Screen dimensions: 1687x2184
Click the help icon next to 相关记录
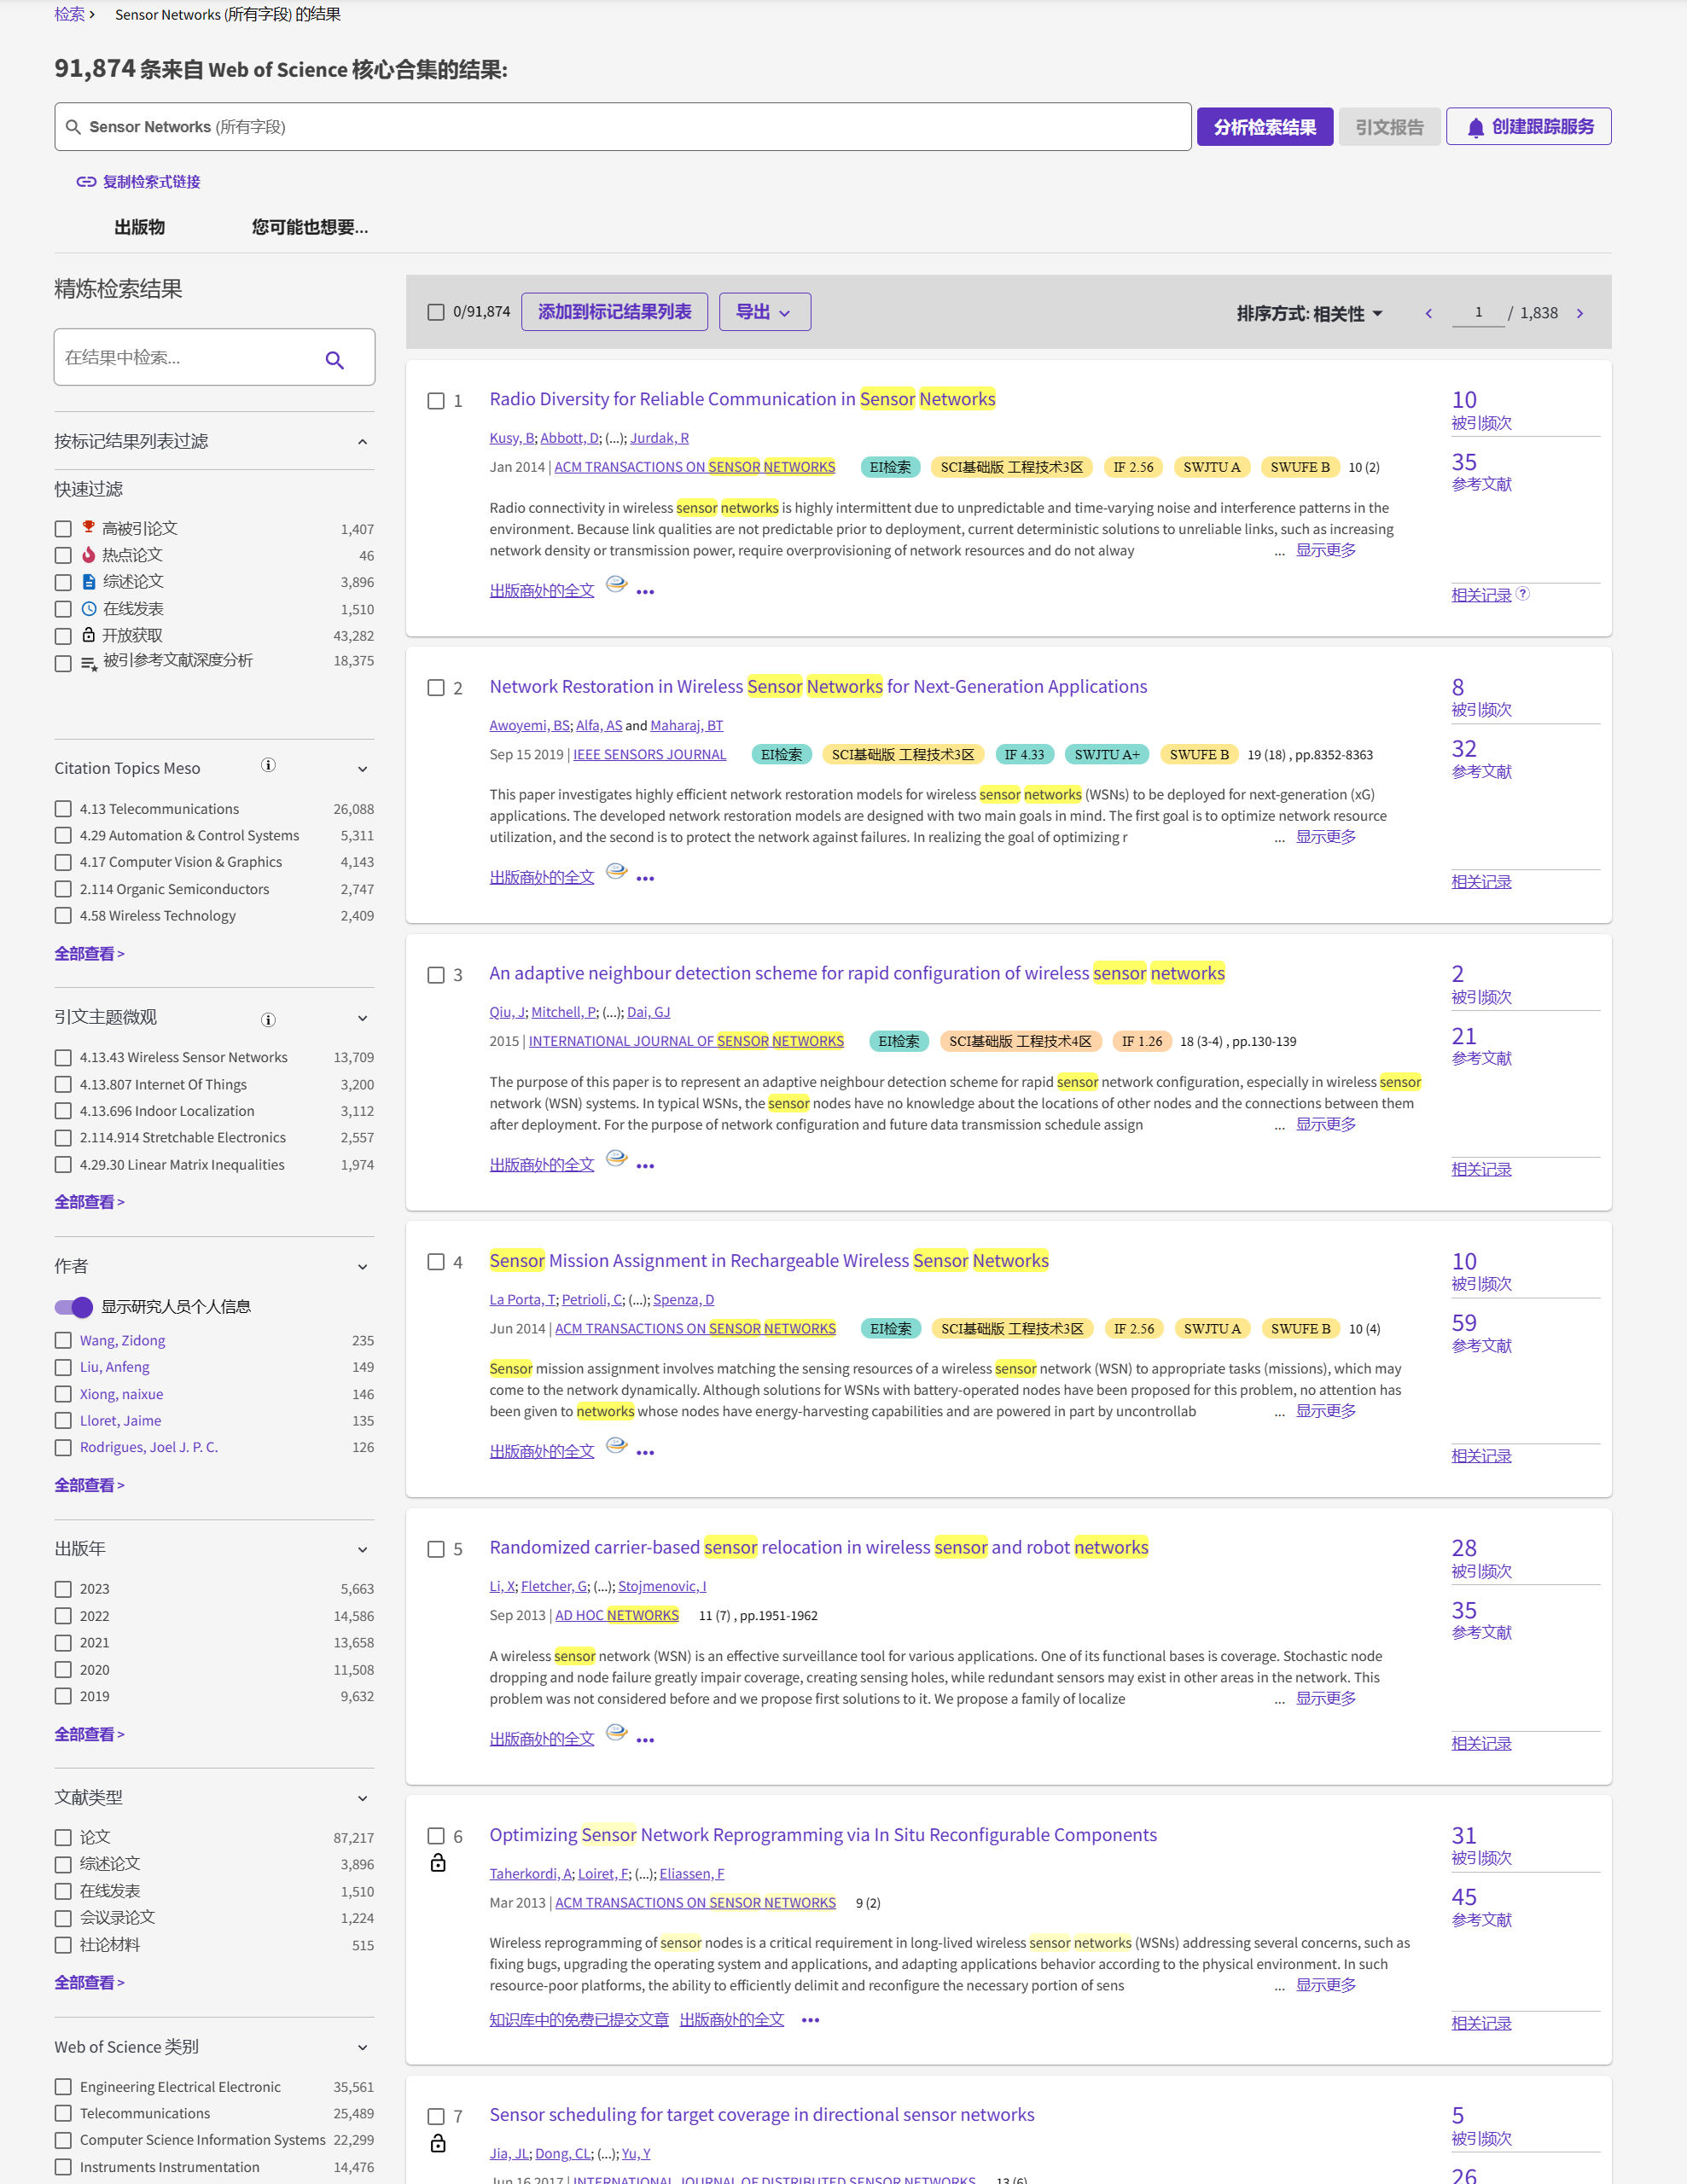pos(1522,594)
